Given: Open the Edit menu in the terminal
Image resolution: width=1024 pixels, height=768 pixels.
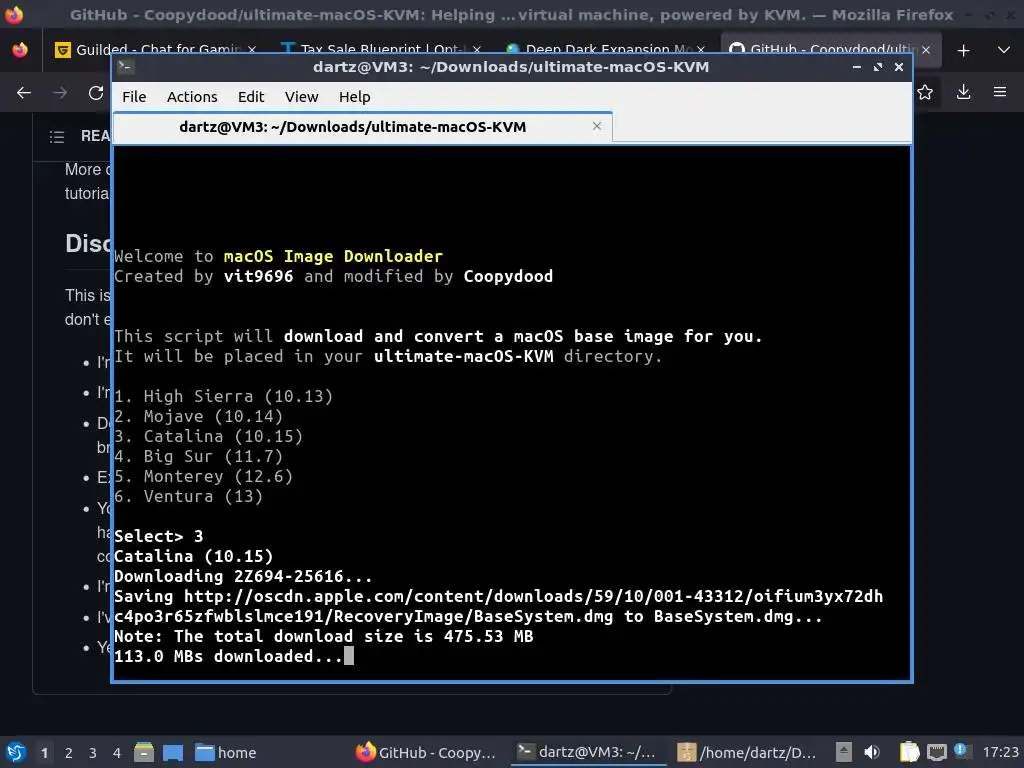Looking at the screenshot, I should [251, 97].
